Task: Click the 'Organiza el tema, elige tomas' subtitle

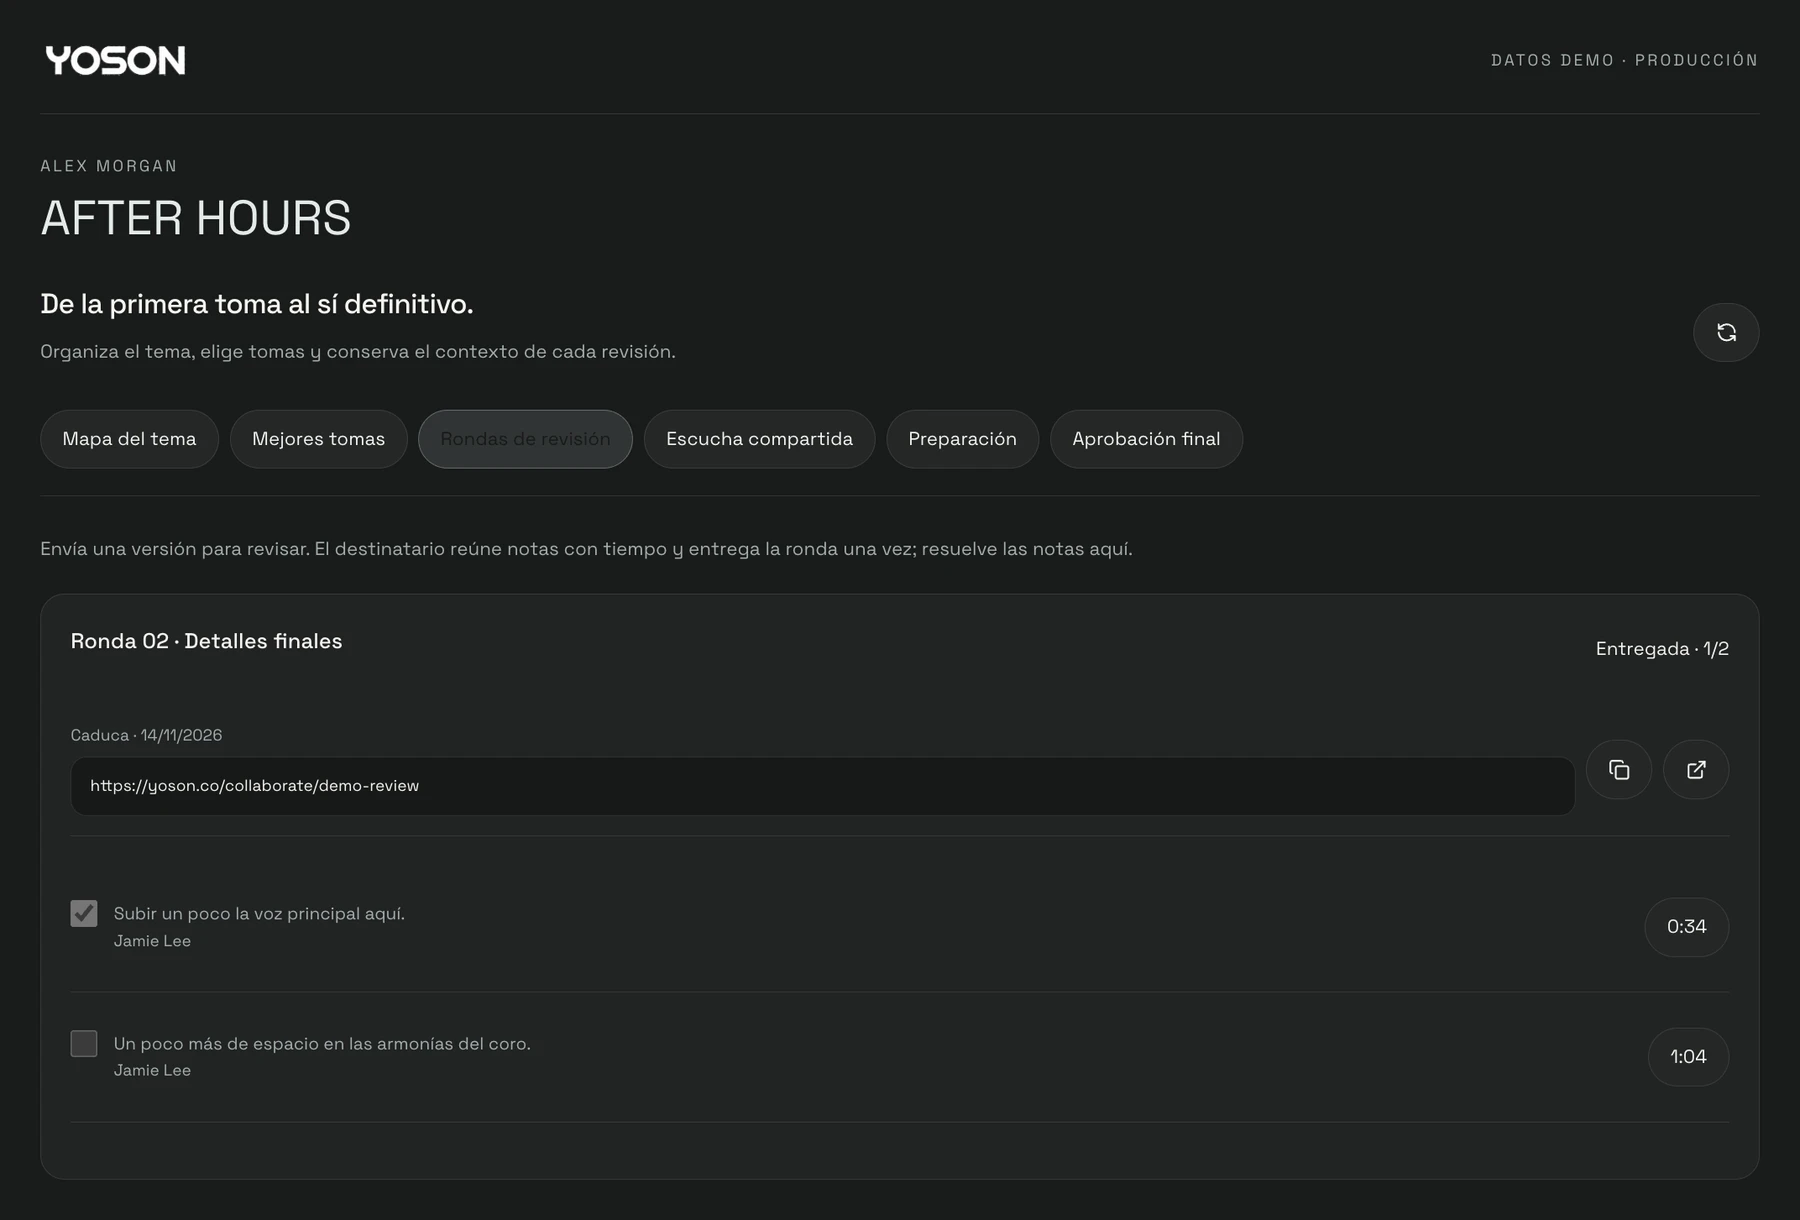Action: click(x=358, y=352)
